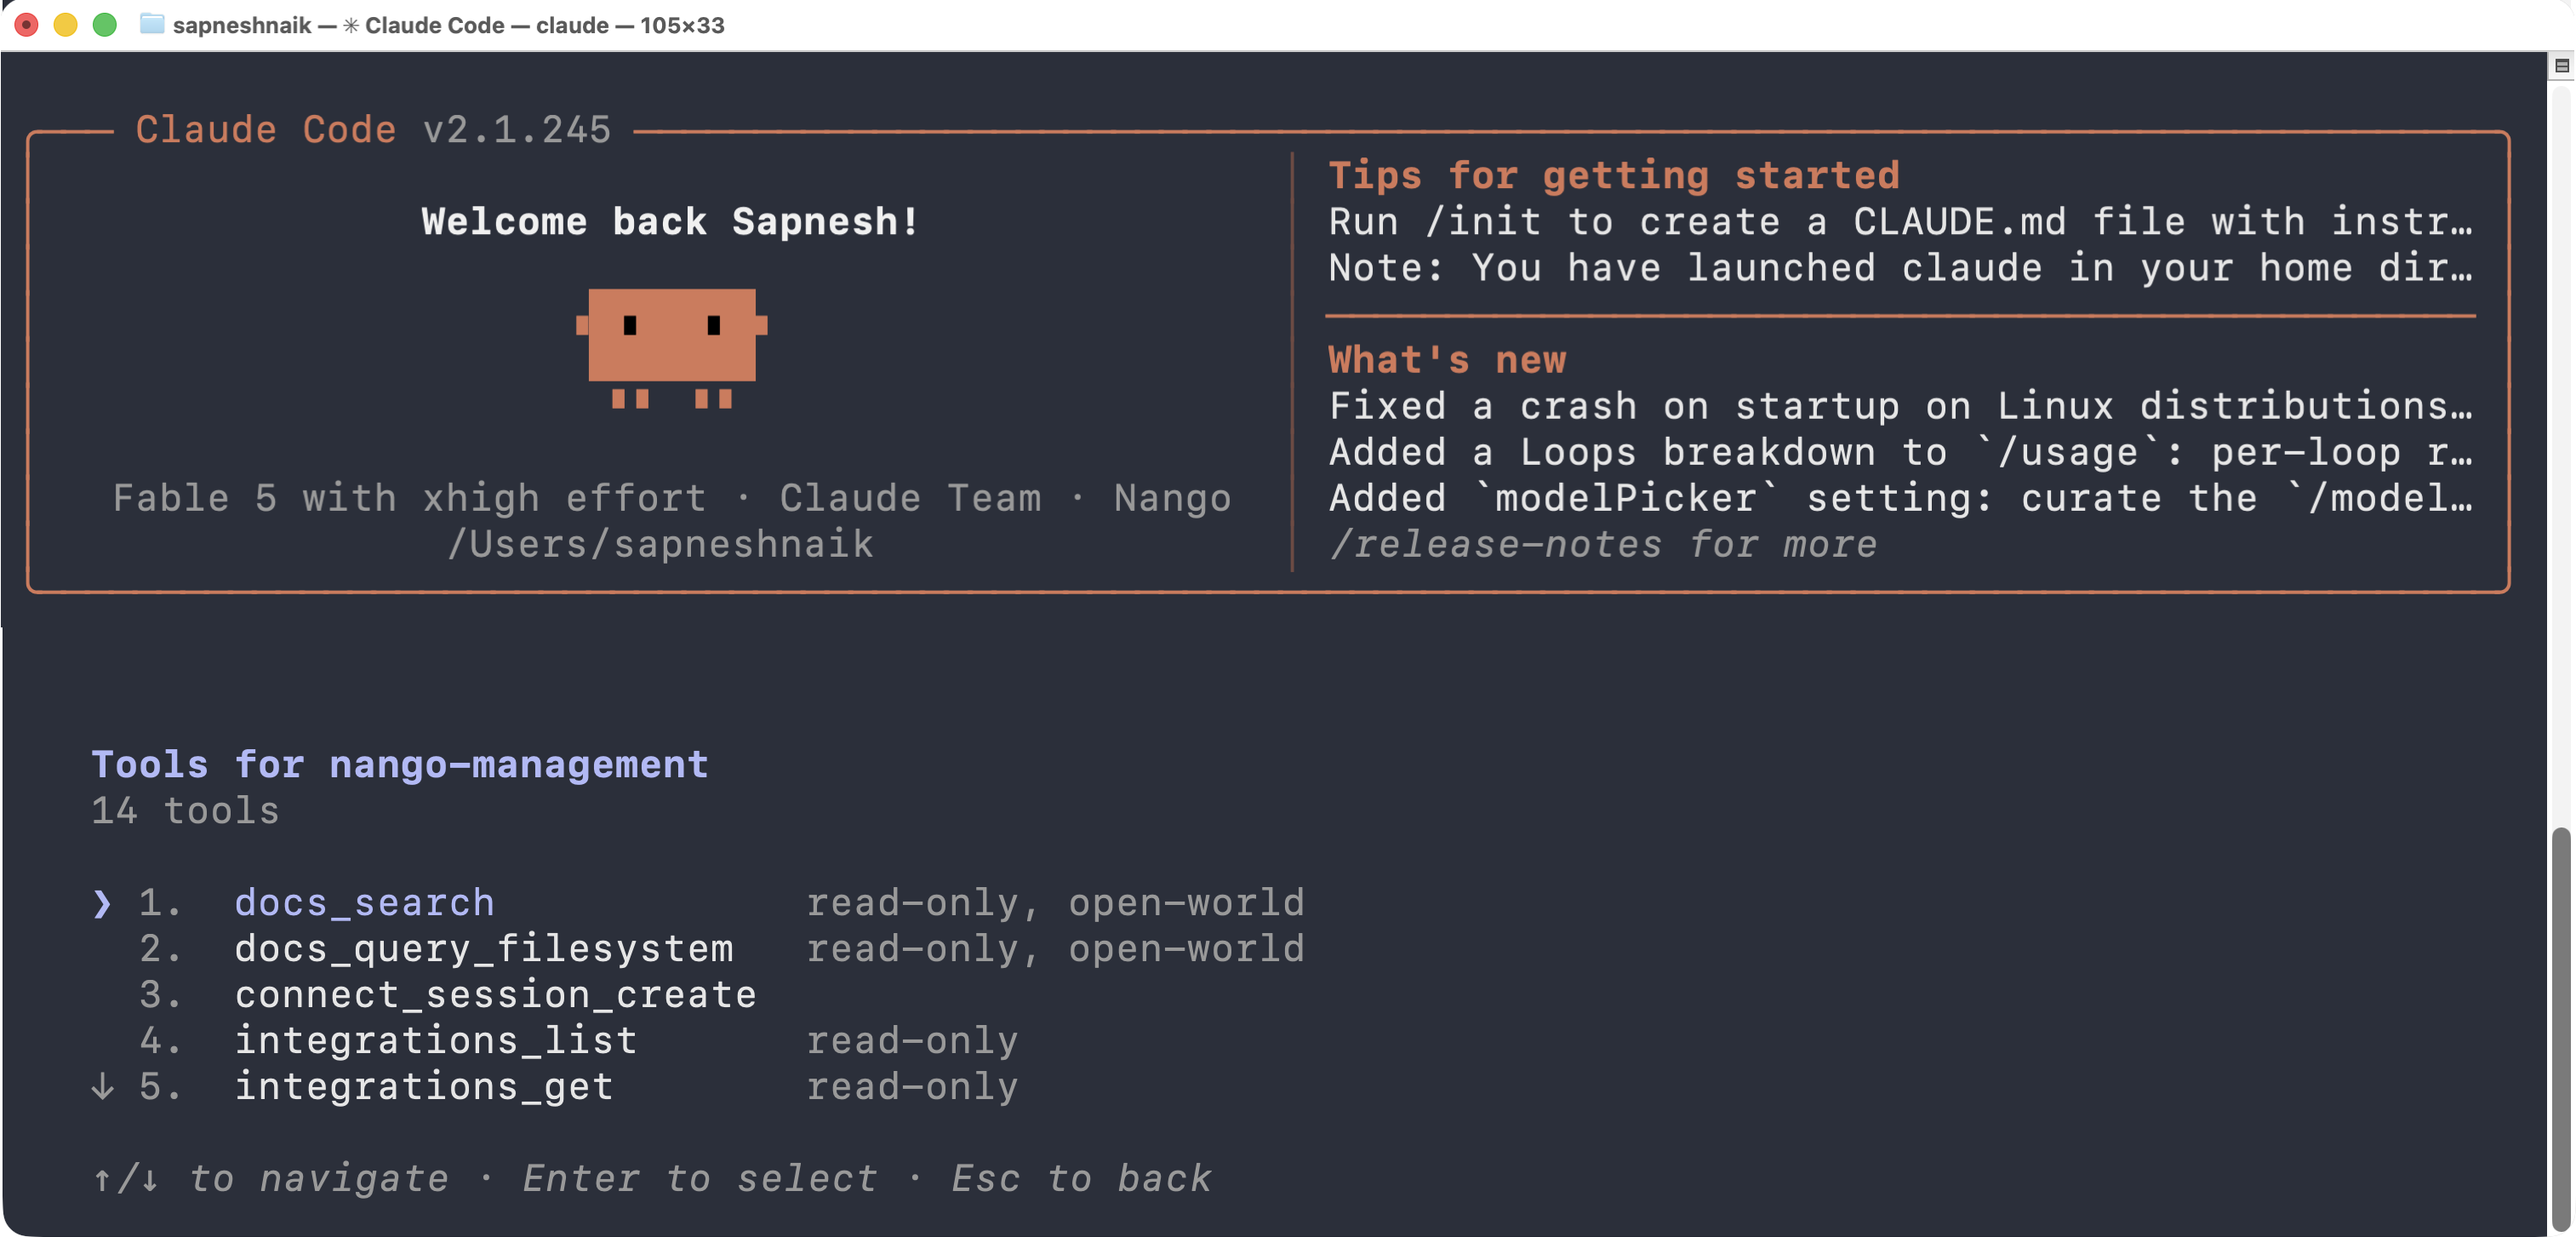Viewport: 2576px width, 1237px height.
Task: Click the 'What's new' heading
Action: tap(1447, 360)
